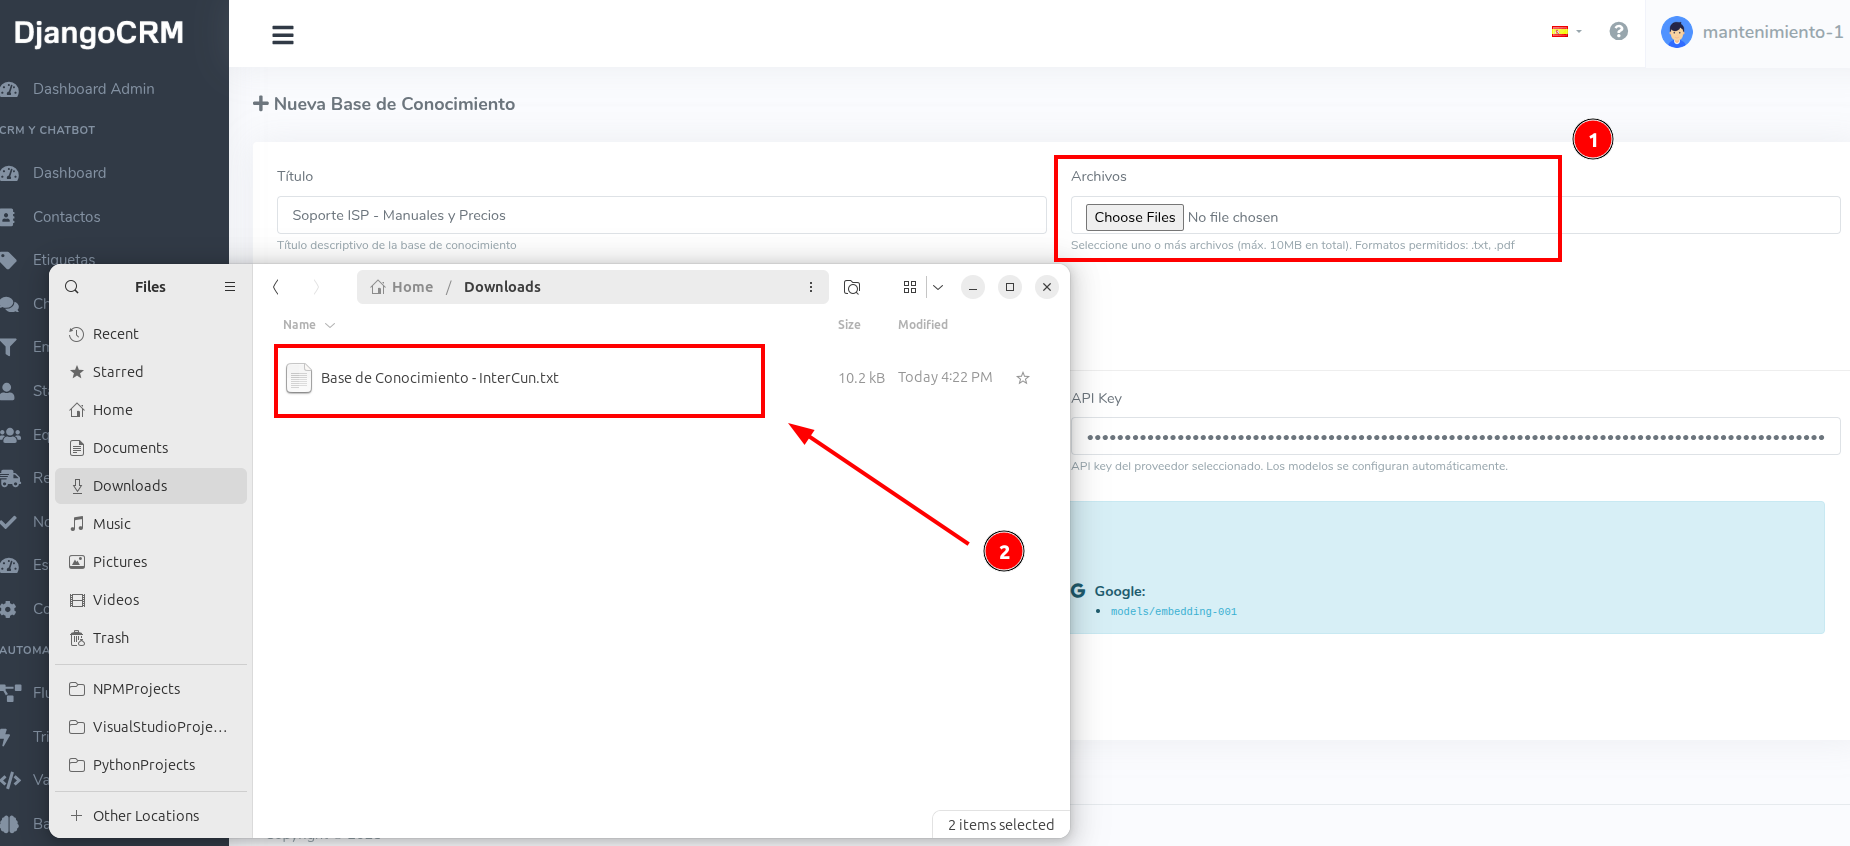This screenshot has height=846, width=1850.
Task: Open the language flag dropdown
Action: (1565, 32)
